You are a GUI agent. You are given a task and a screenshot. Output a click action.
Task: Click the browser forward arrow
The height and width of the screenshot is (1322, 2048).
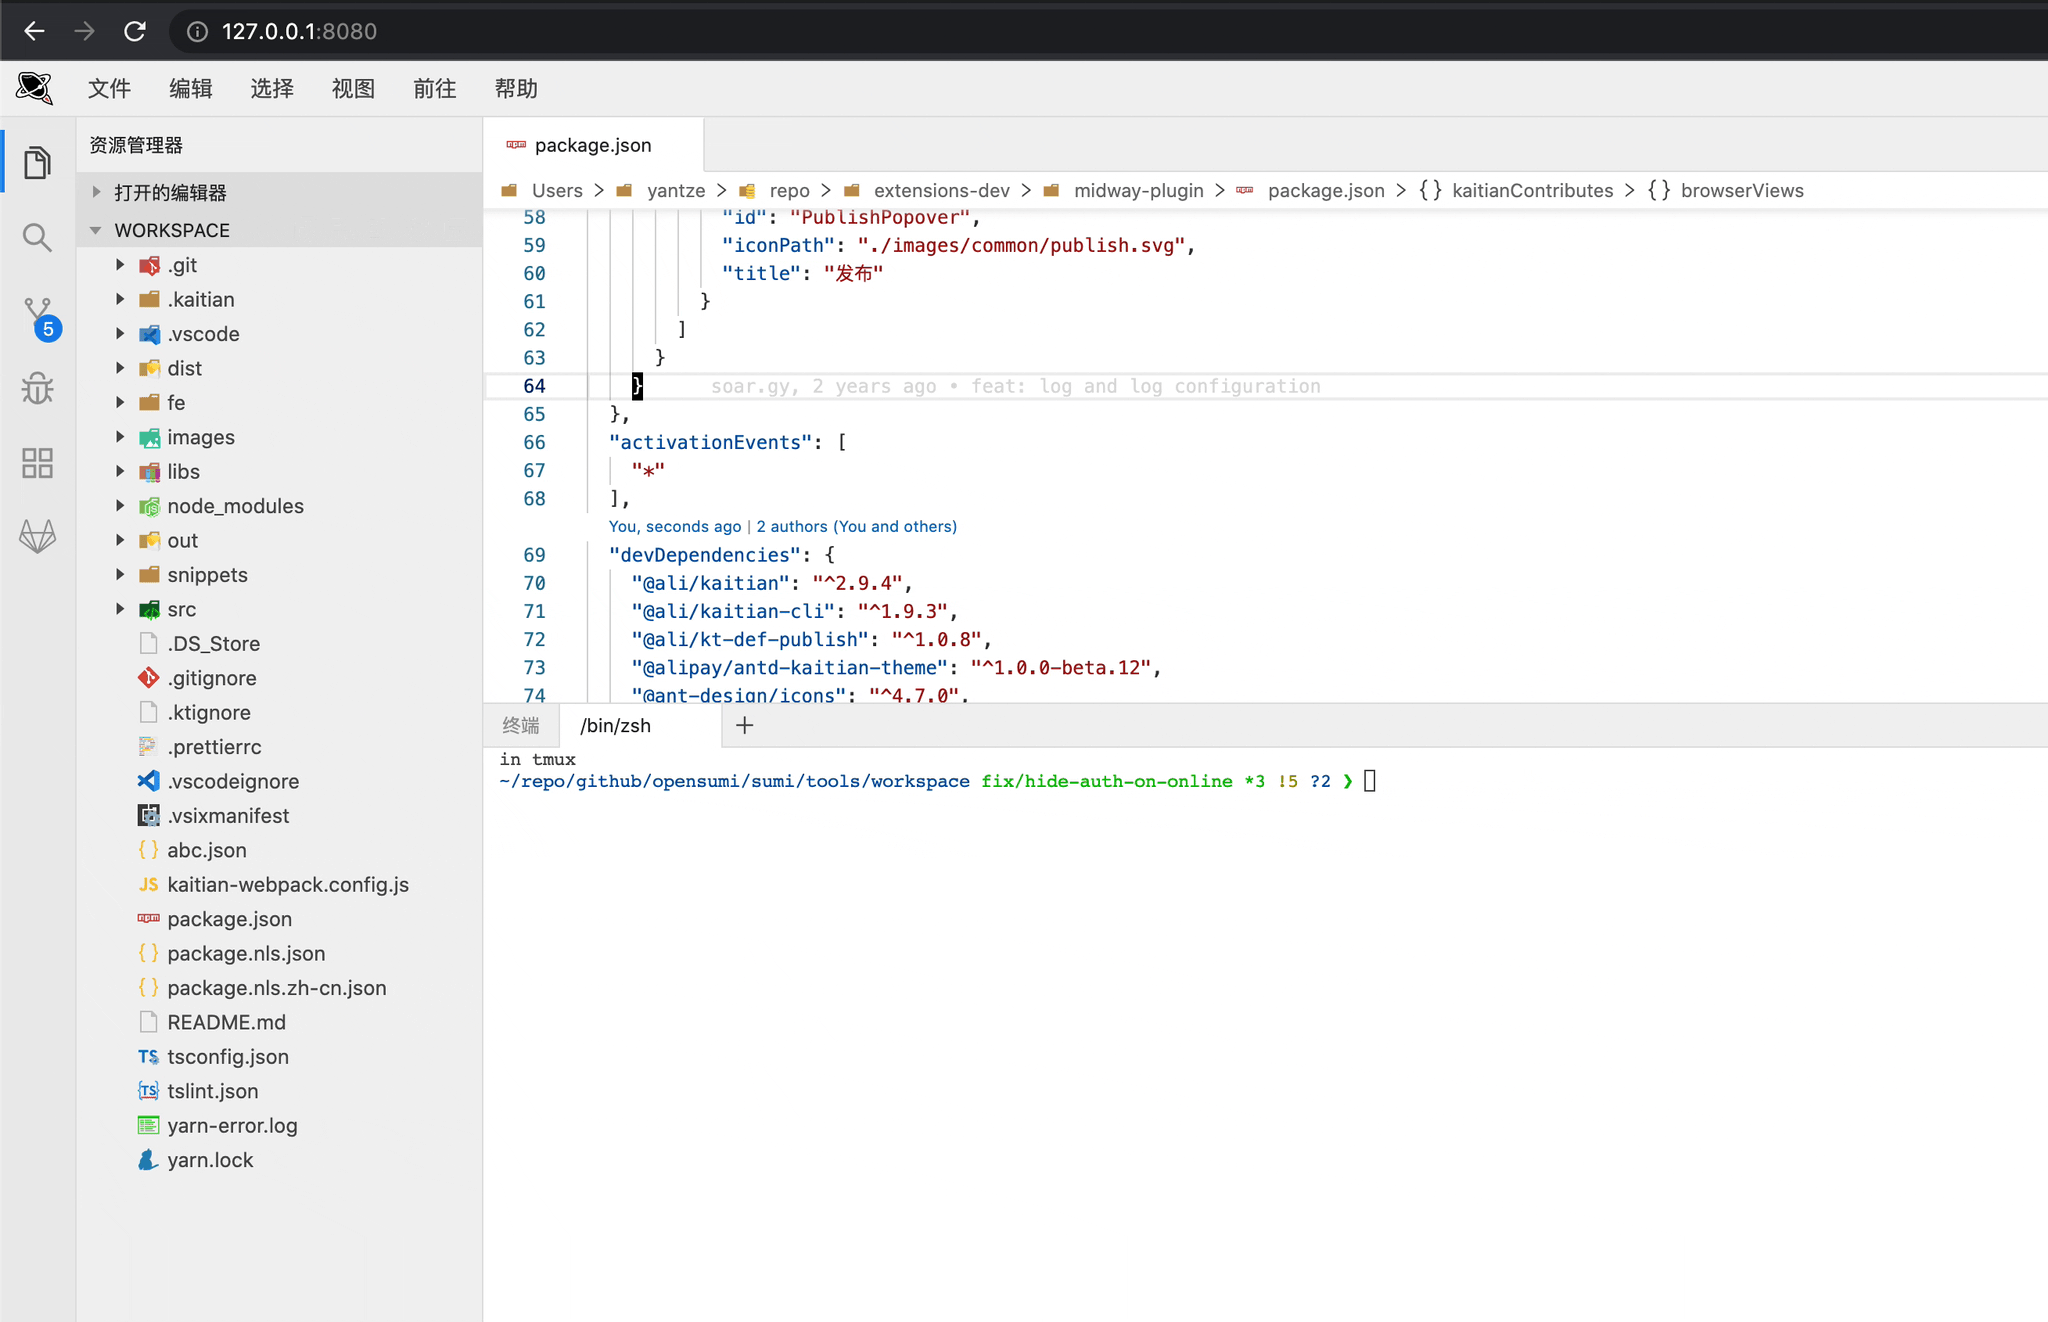84,31
